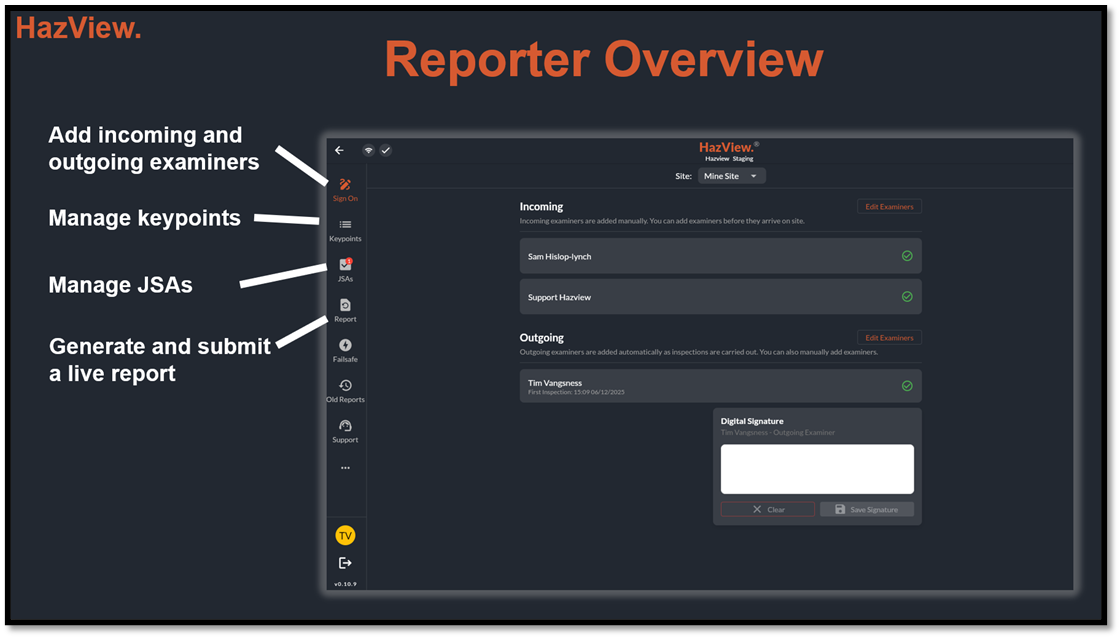Expand the Mine Site dropdown
Screen dimensions: 1120x638
pyautogui.click(x=732, y=176)
